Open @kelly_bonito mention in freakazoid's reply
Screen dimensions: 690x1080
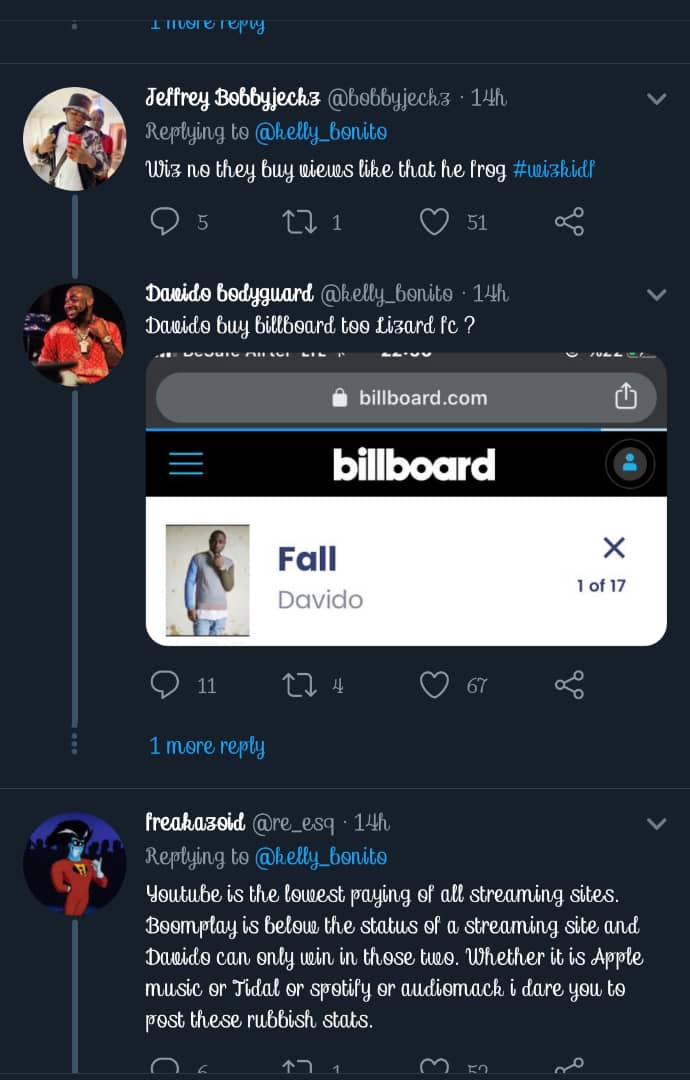[321, 857]
